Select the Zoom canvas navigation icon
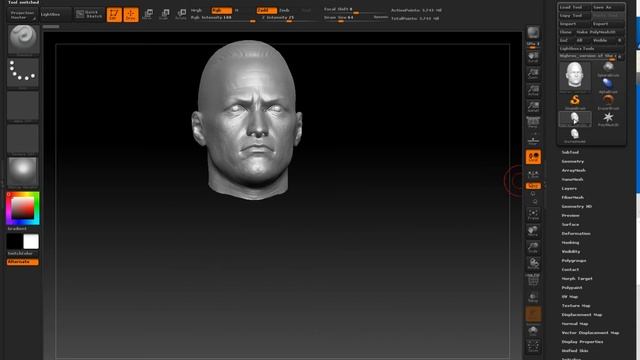This screenshot has height=360, width=640. pos(533,73)
